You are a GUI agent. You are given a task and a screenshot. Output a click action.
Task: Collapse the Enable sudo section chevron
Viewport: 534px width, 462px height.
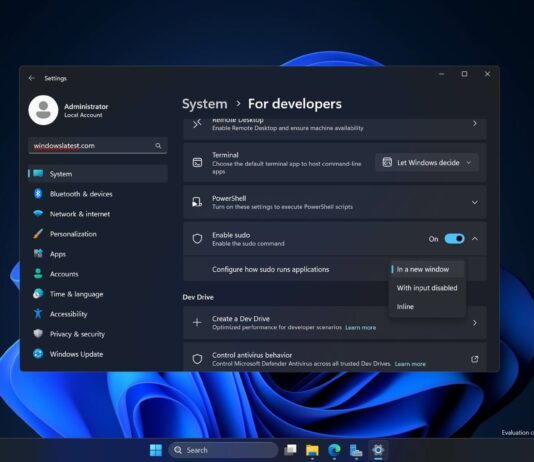point(475,239)
